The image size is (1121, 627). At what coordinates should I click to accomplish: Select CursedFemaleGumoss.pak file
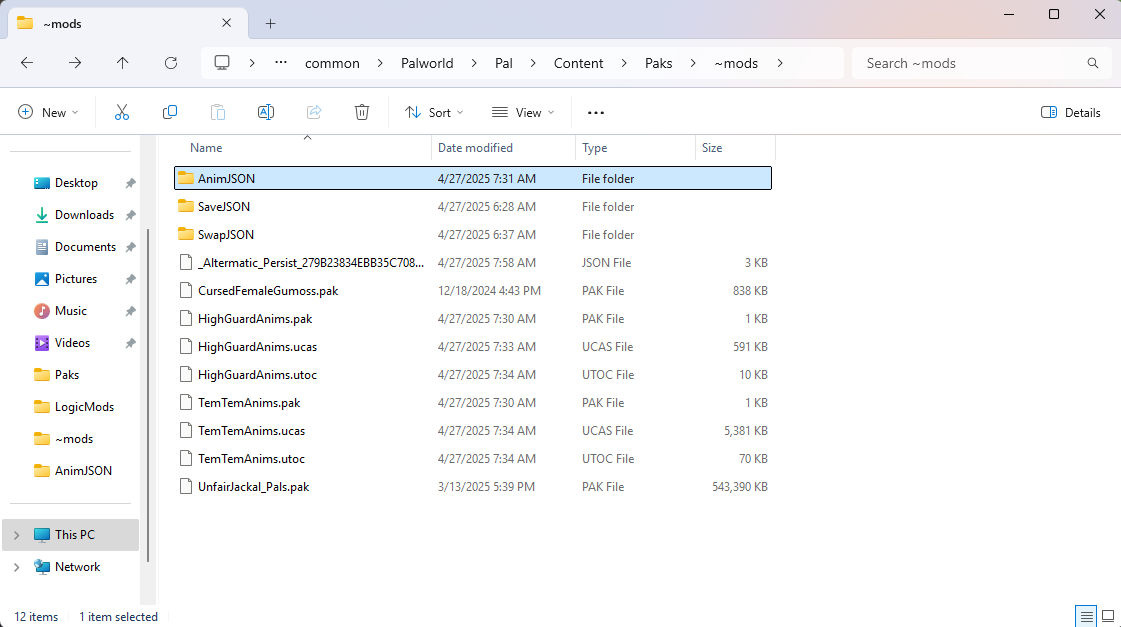coord(473,291)
